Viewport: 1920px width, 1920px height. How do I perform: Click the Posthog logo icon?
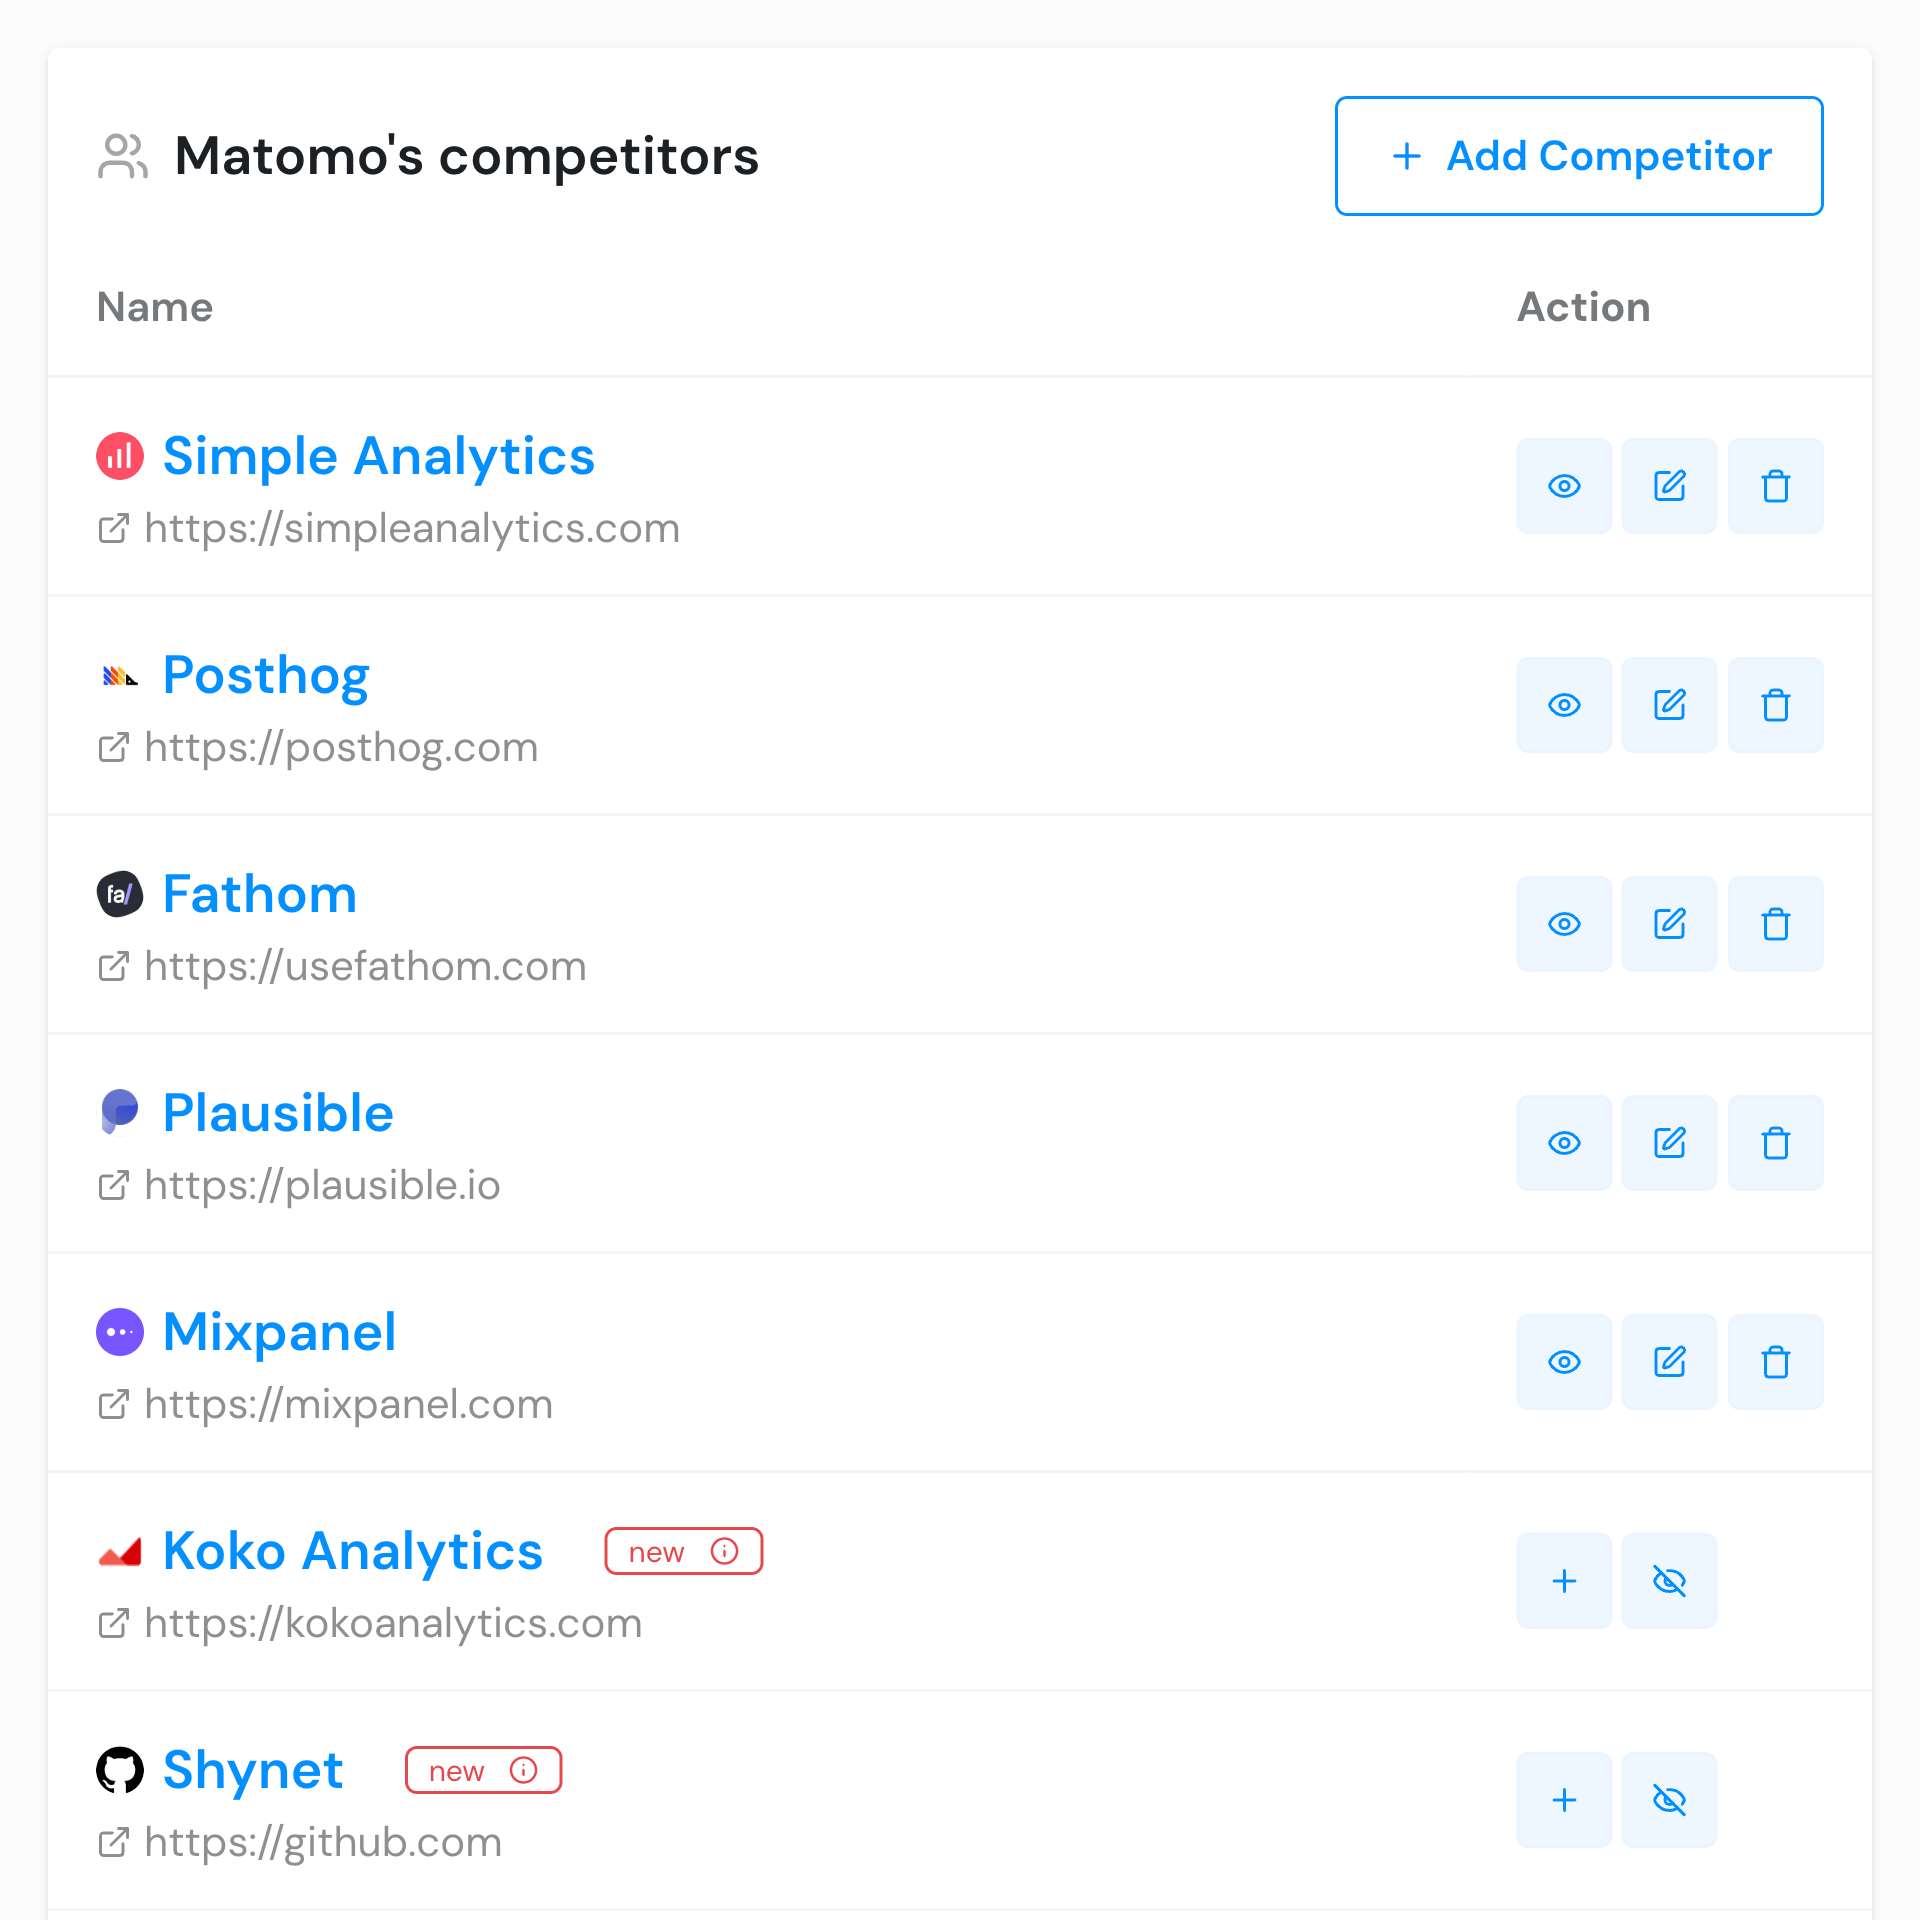pyautogui.click(x=119, y=675)
